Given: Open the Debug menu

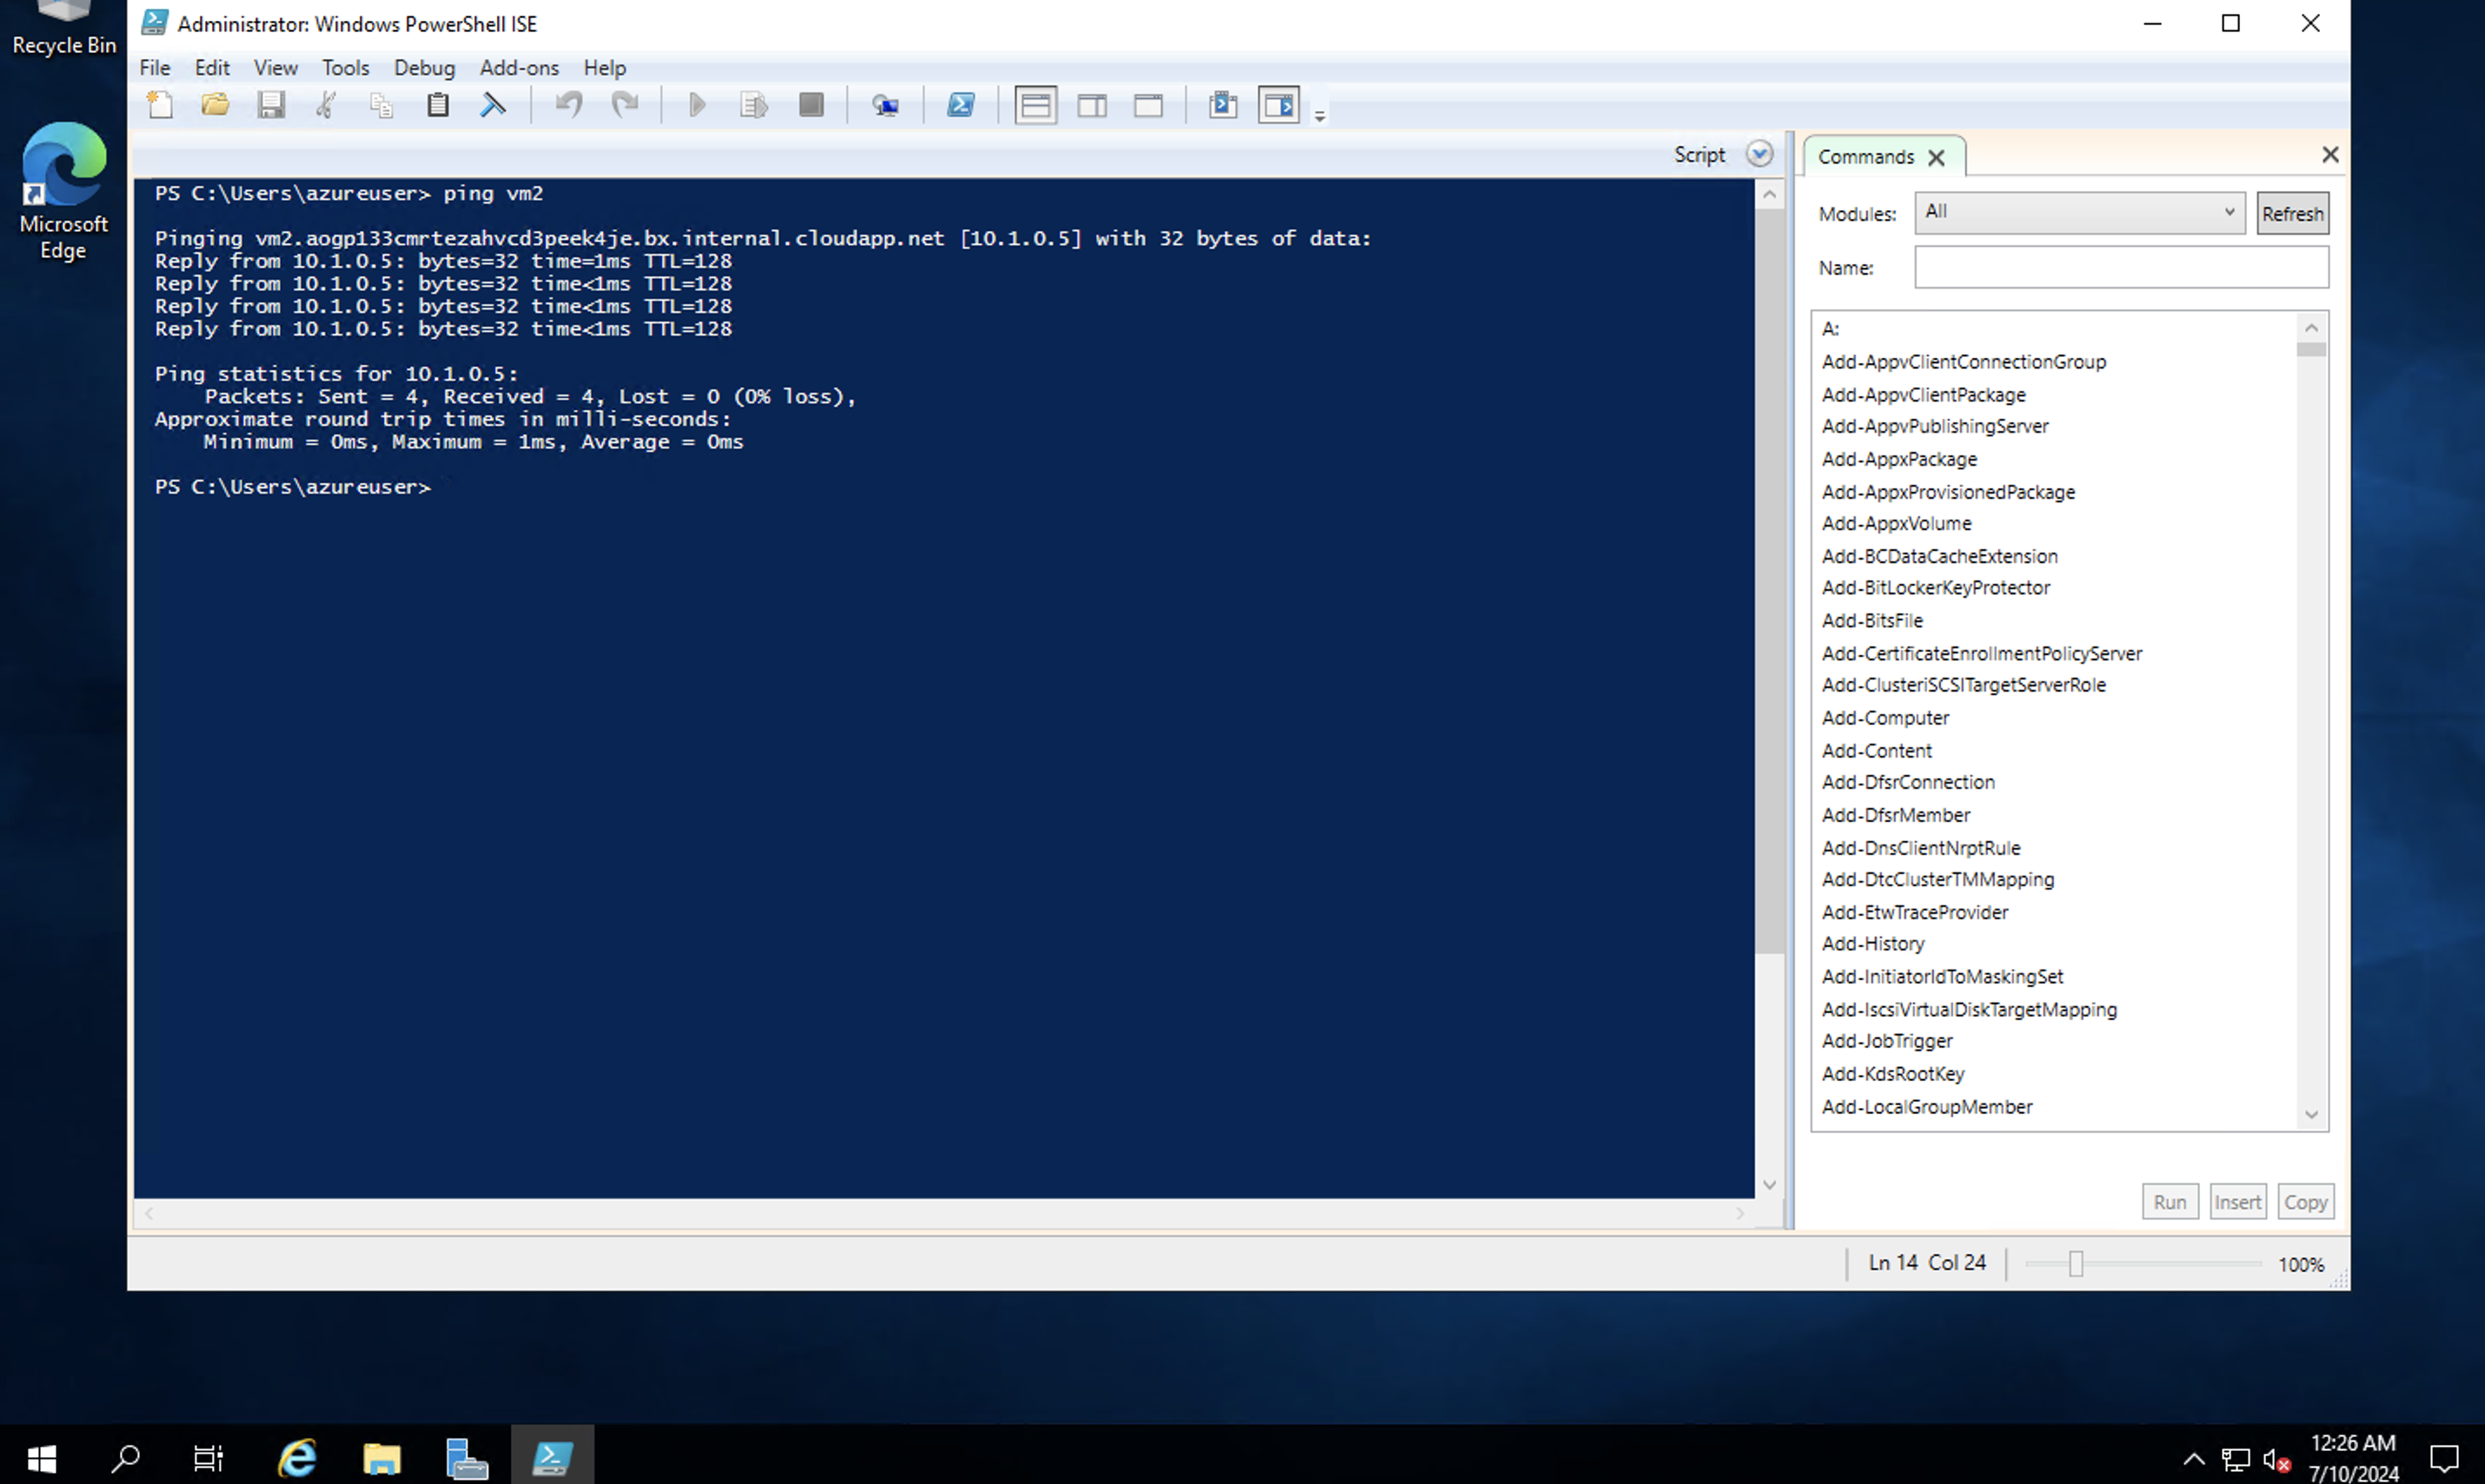Looking at the screenshot, I should (424, 67).
